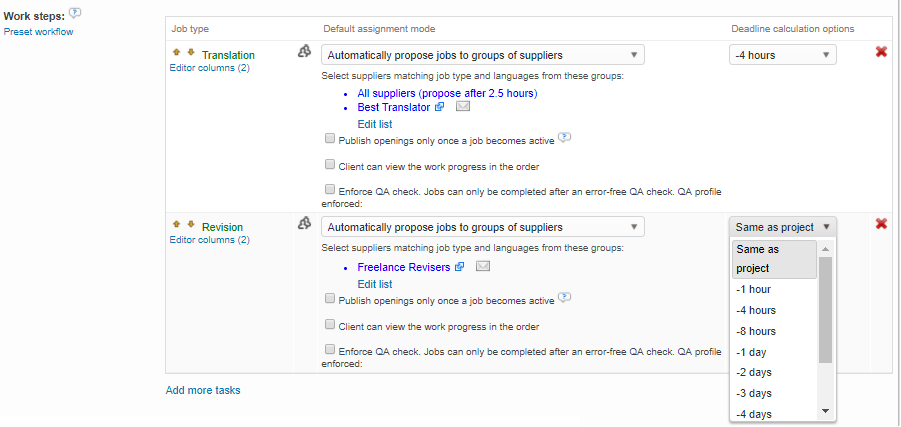901x427 pixels.
Task: Select -8 hours from deadline list
Action: 755,331
